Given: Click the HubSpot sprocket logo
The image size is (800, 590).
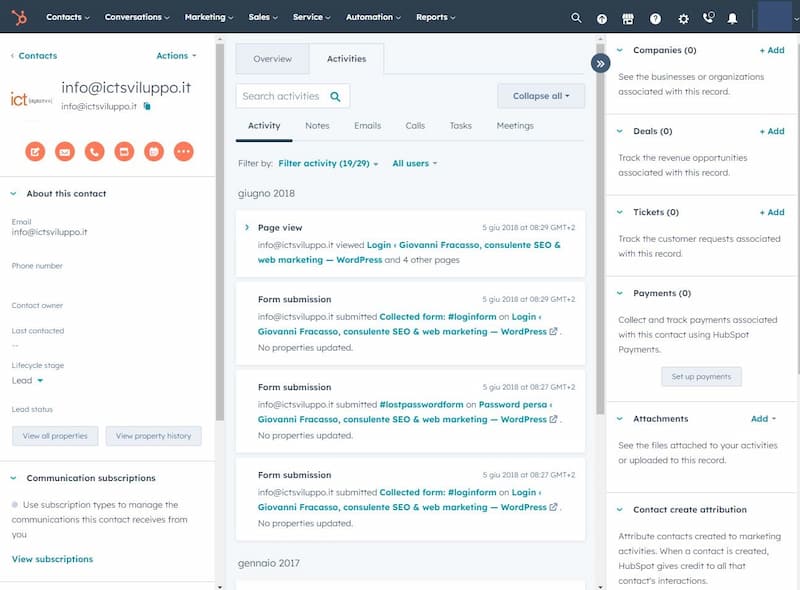Looking at the screenshot, I should pos(19,17).
